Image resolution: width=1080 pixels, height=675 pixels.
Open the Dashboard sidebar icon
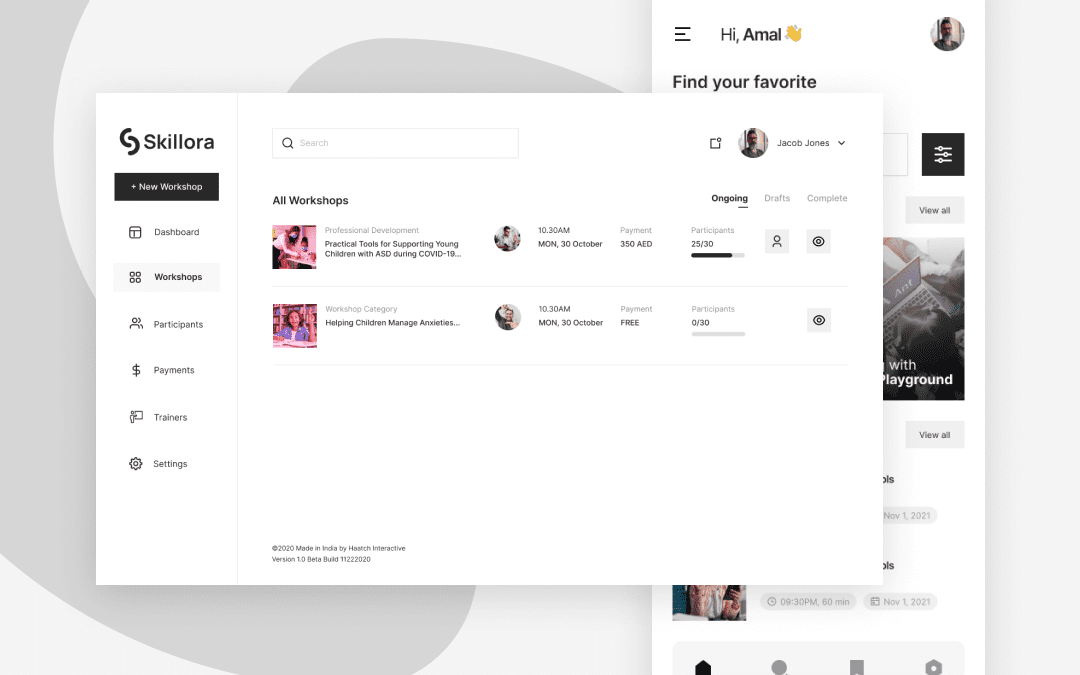coord(135,232)
